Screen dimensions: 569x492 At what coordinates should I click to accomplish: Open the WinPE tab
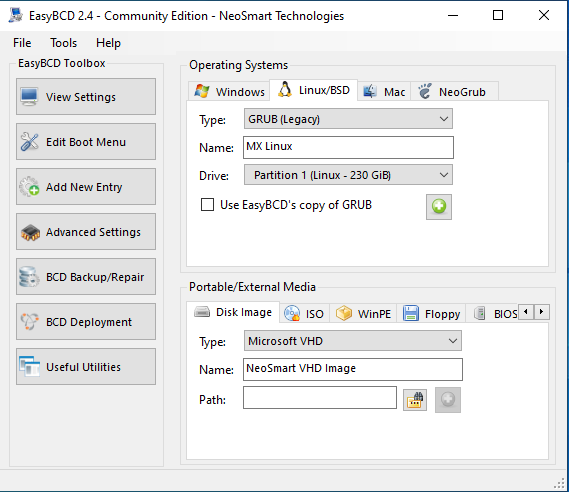364,313
